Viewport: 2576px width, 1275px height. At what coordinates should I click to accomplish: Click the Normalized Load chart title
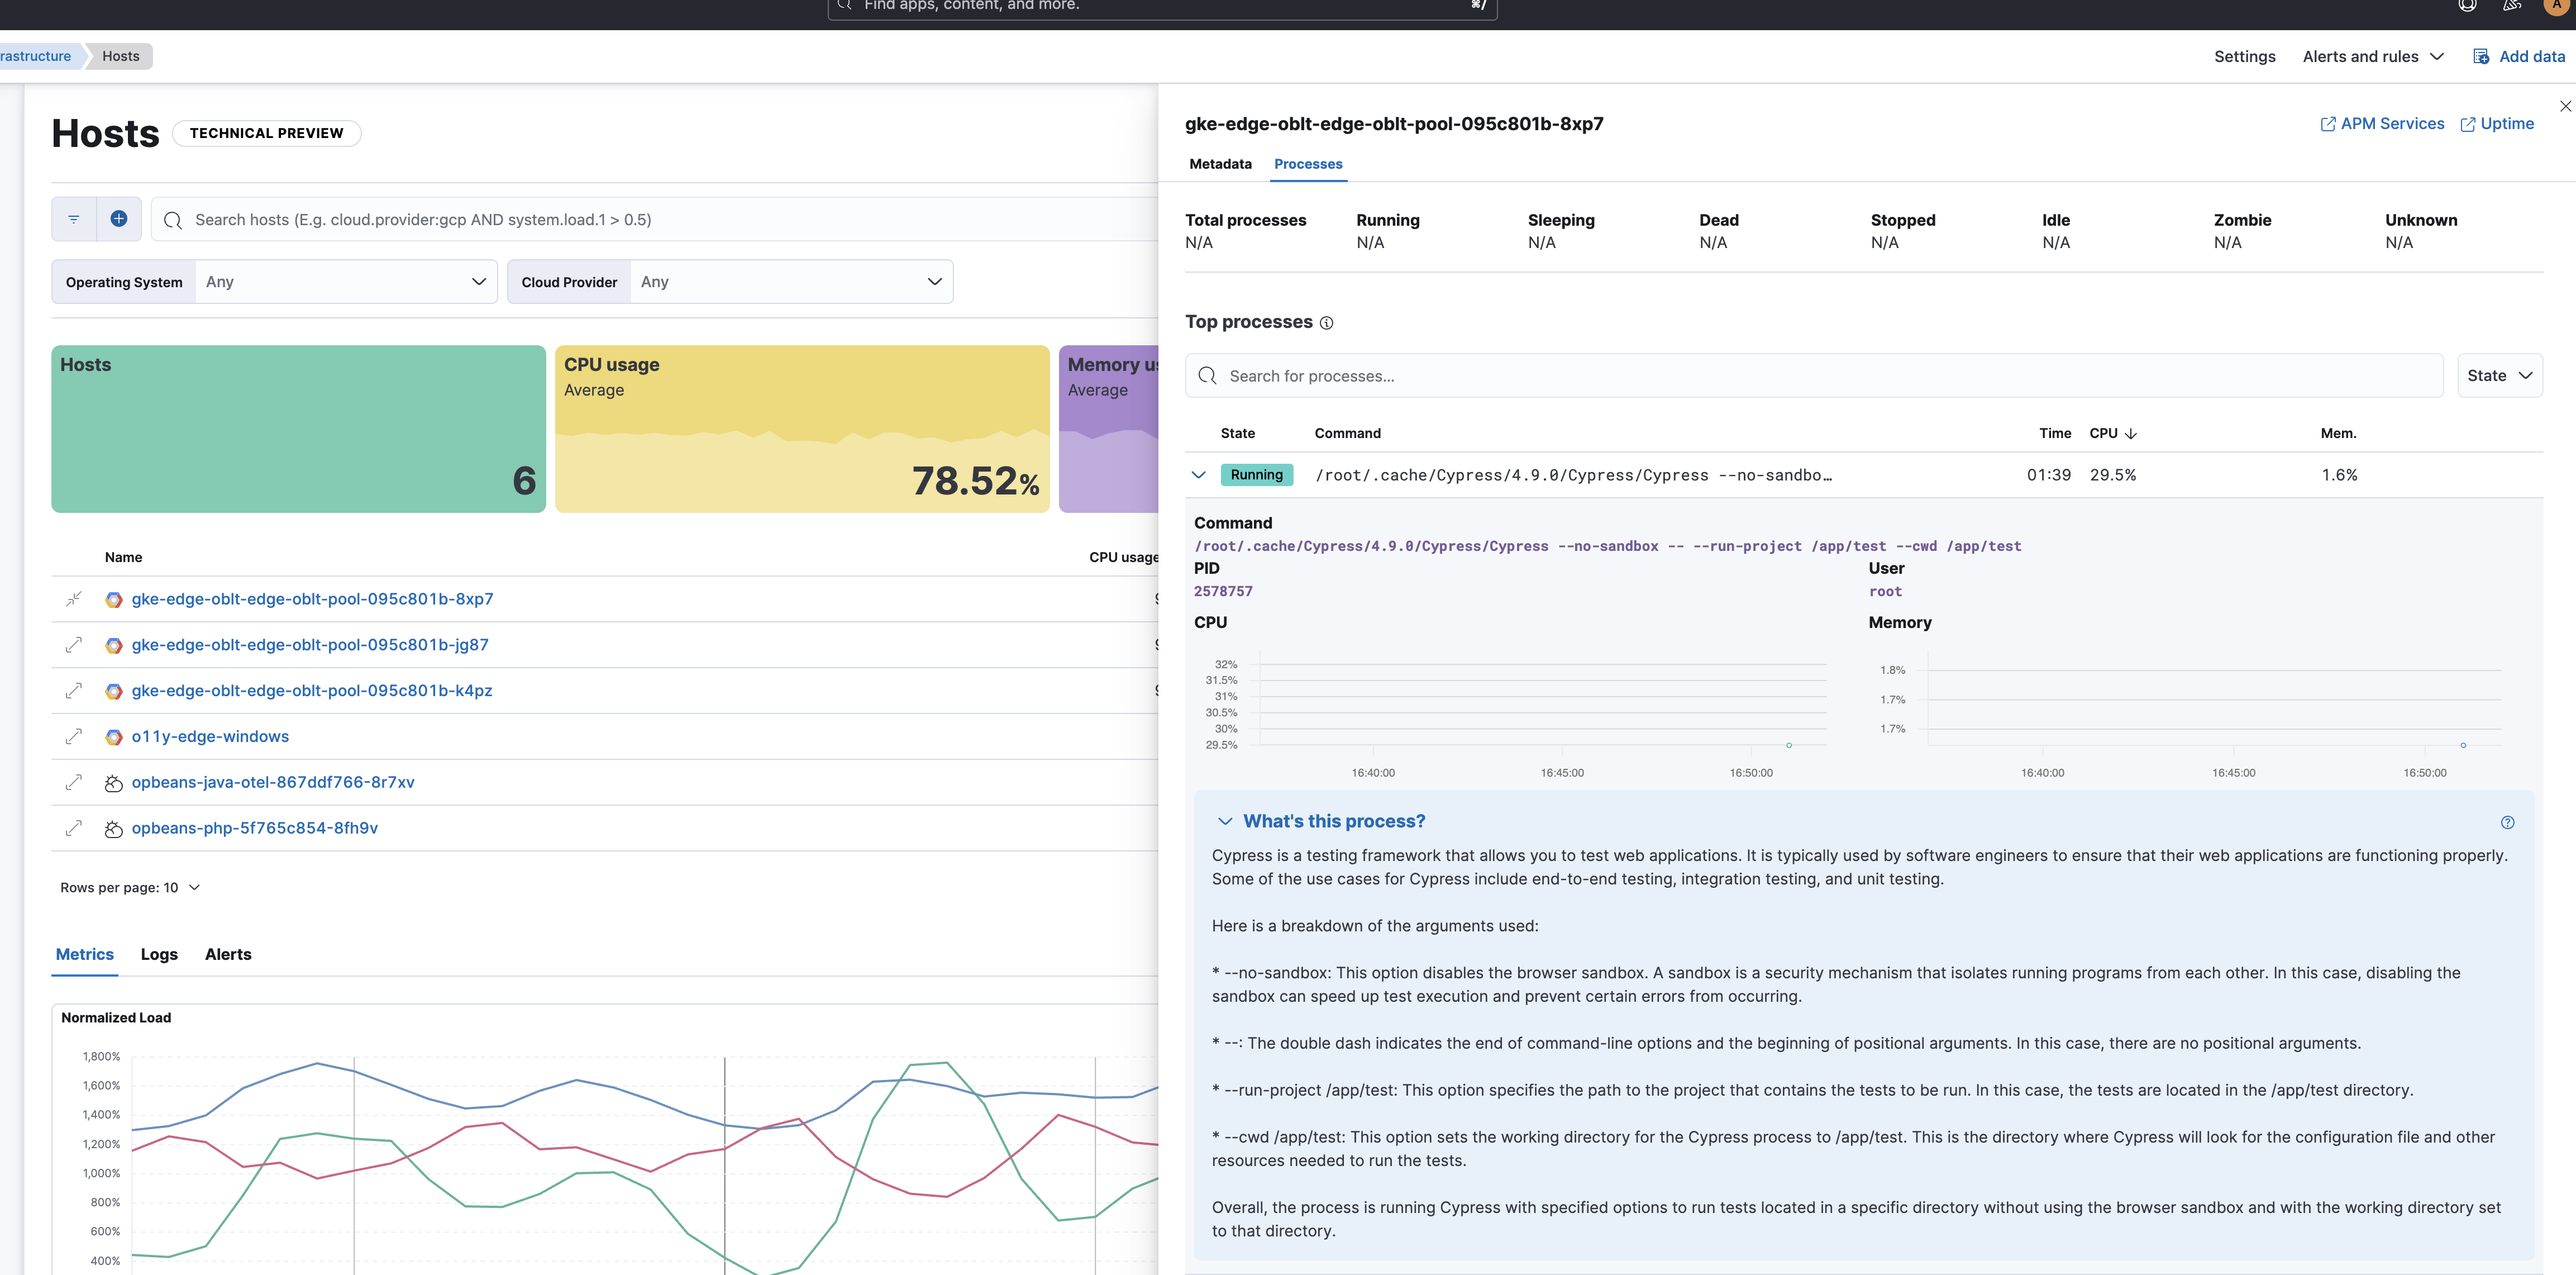[116, 1018]
